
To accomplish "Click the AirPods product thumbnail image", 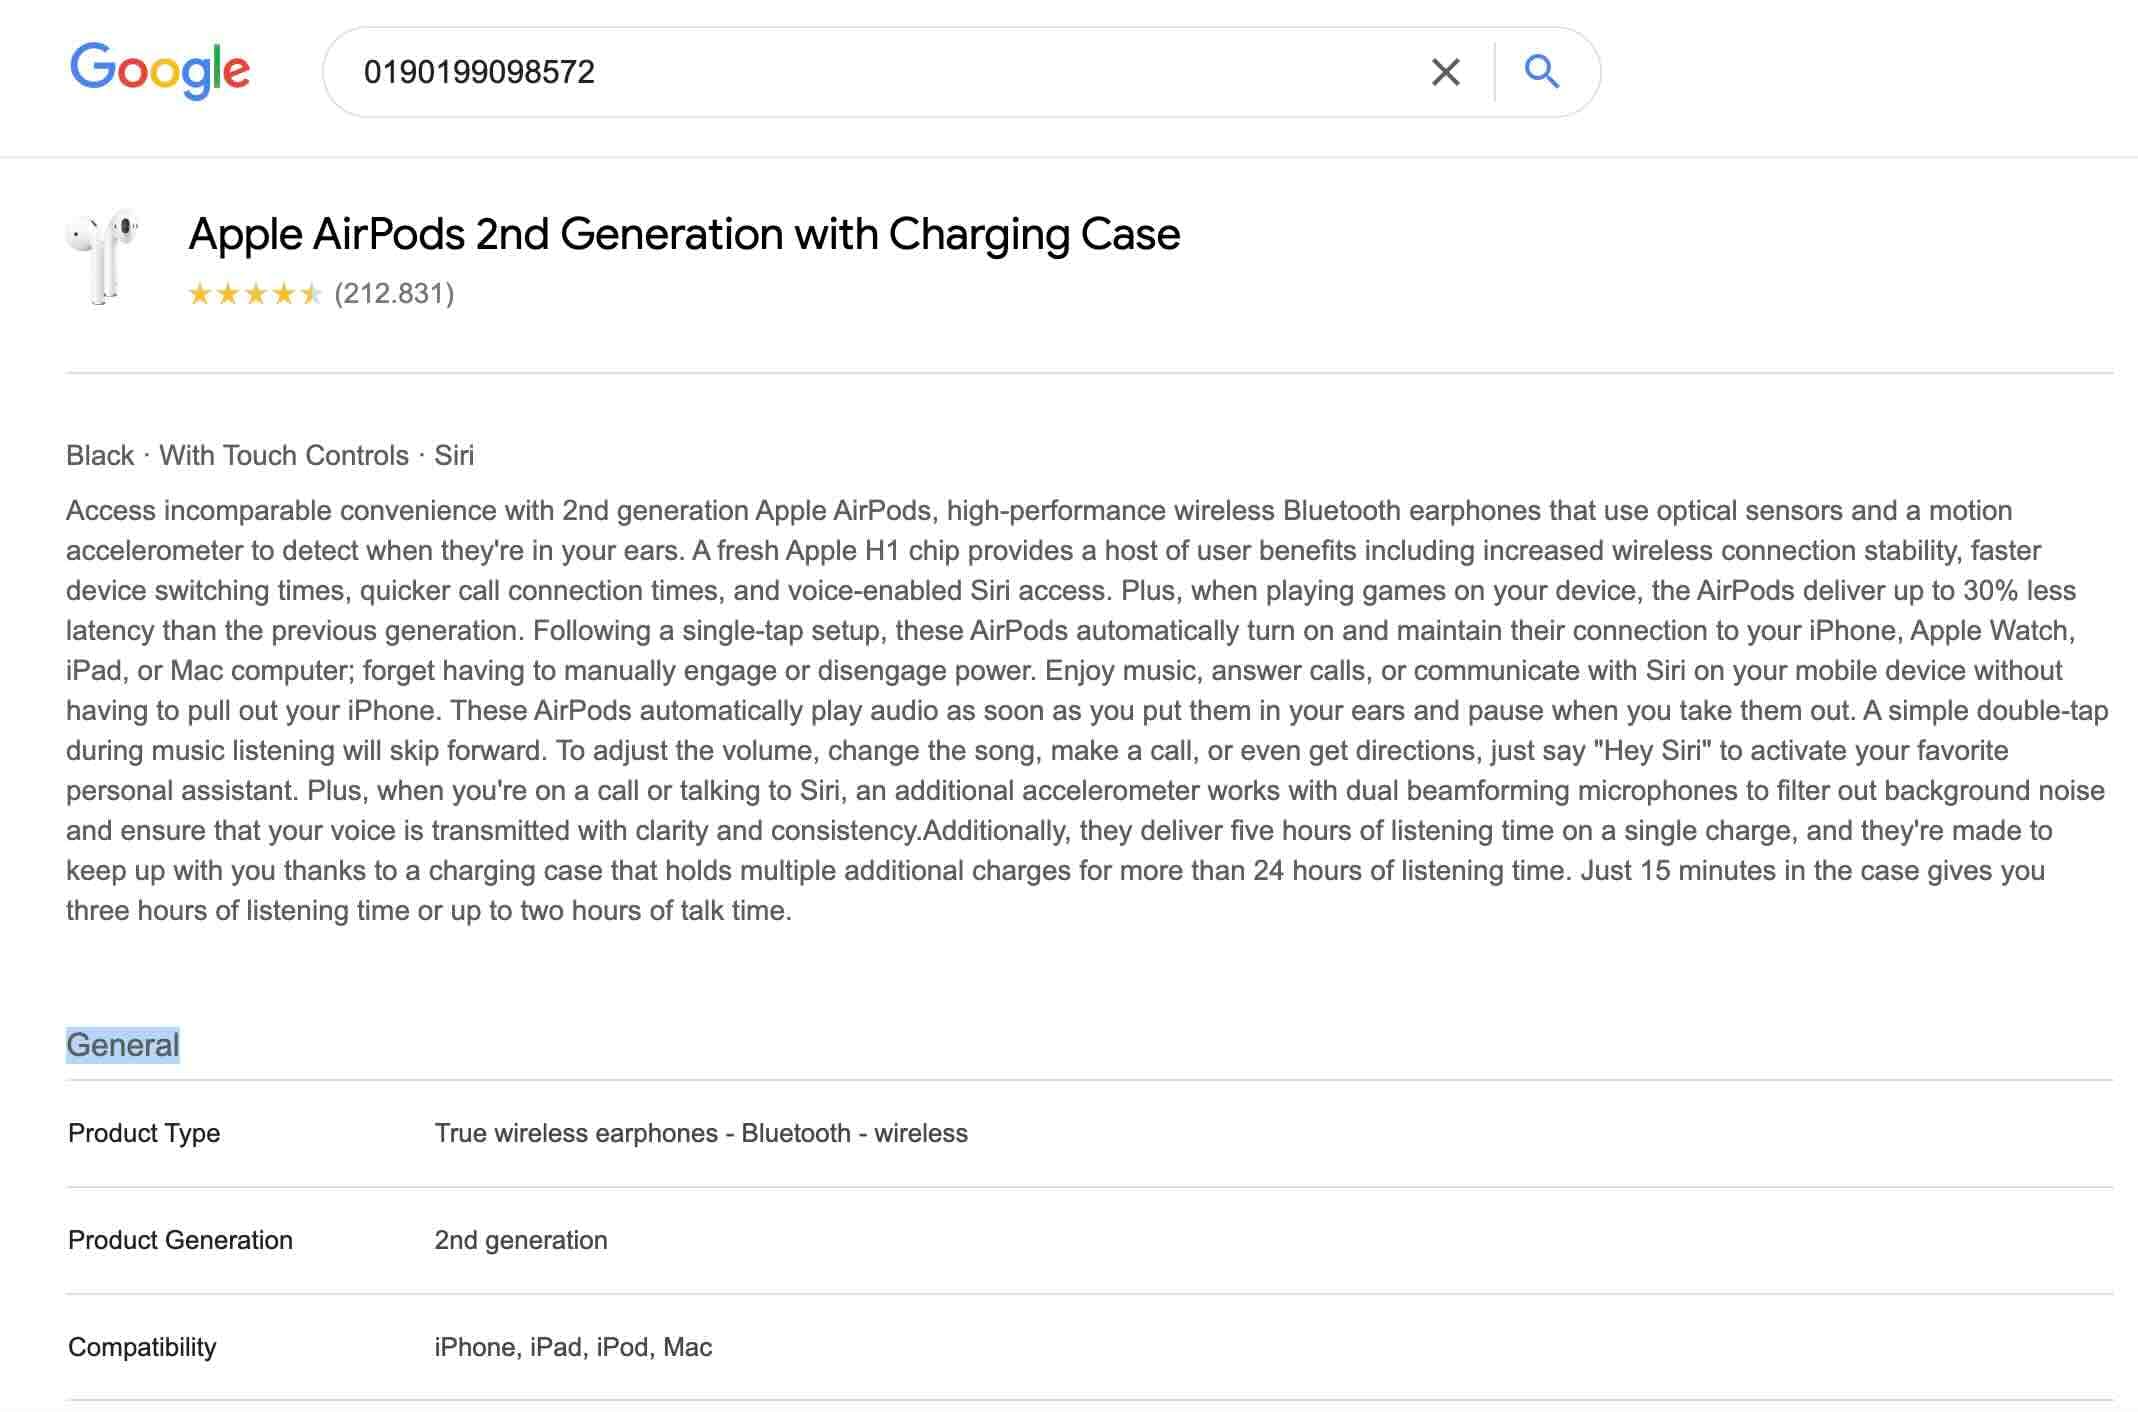I will [x=103, y=256].
